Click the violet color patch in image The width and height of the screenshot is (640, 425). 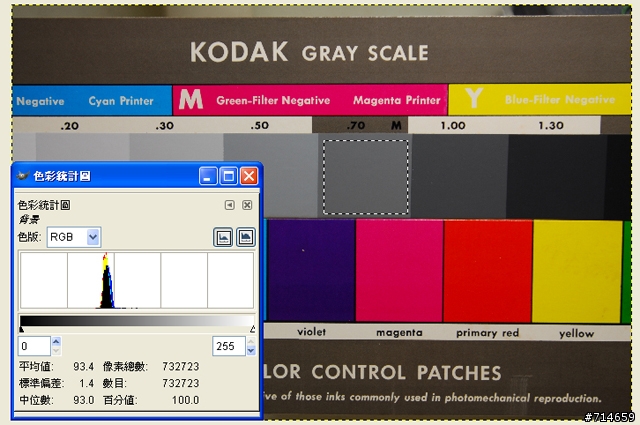coord(311,270)
